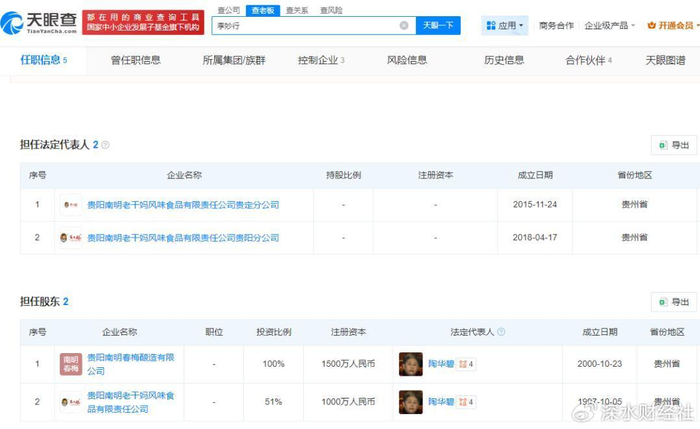Click the 天眼一下 search button
This screenshot has width=700, height=429.
click(x=438, y=25)
